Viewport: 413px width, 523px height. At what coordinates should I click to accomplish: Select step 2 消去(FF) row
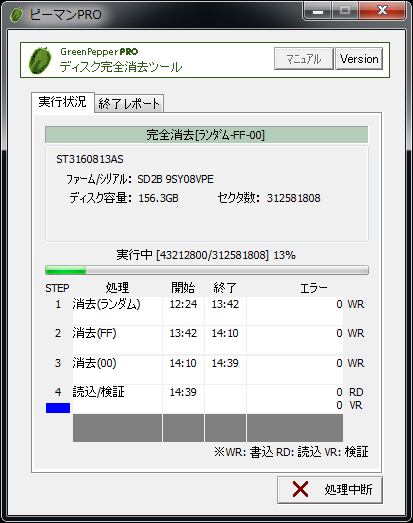[208, 340]
